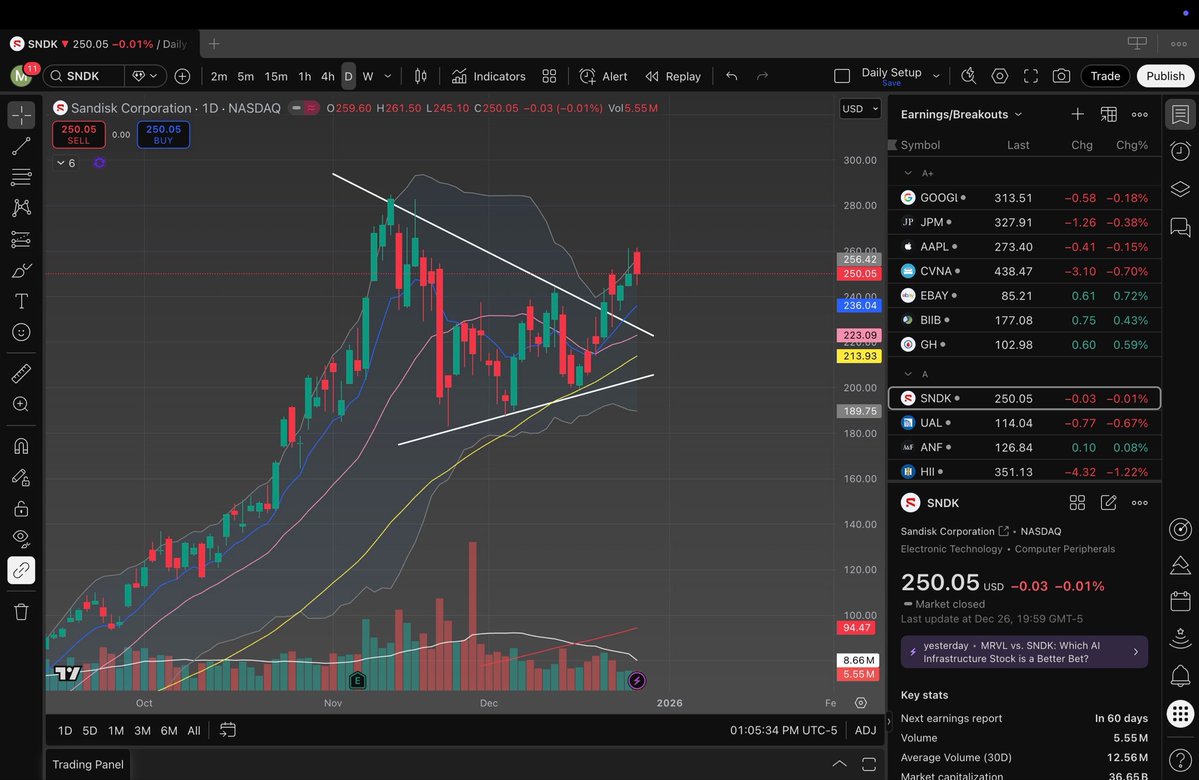
Task: Hide all drawings with the eye icon
Action: (x=21, y=539)
